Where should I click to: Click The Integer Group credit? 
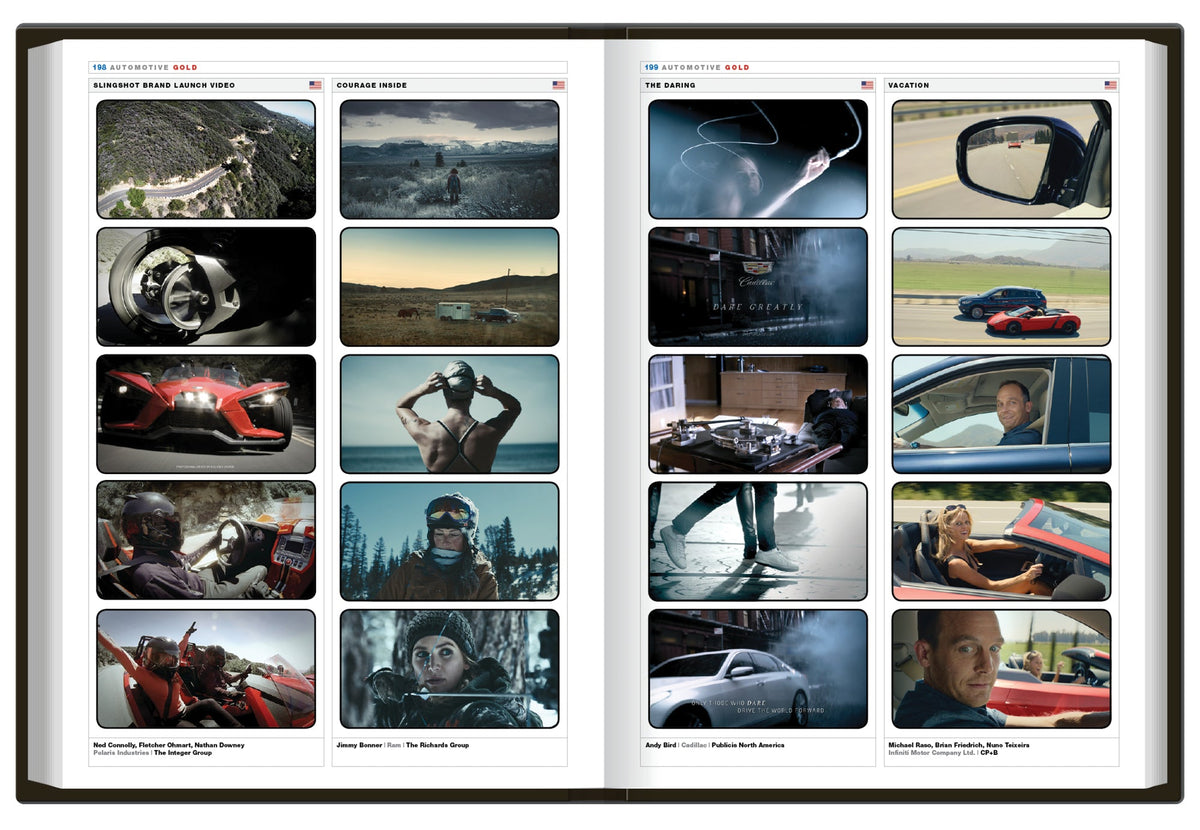coord(183,753)
